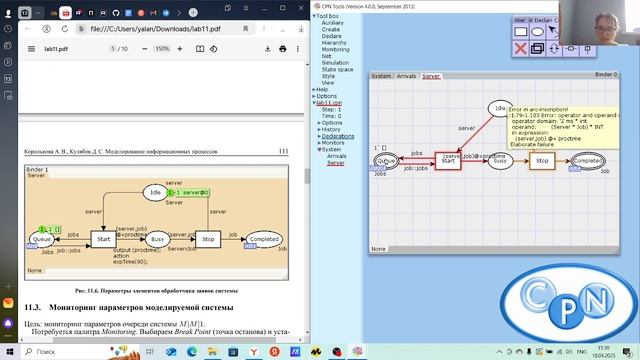This screenshot has height=360, width=640.
Task: Expand the Declarations node
Action: tap(319, 136)
